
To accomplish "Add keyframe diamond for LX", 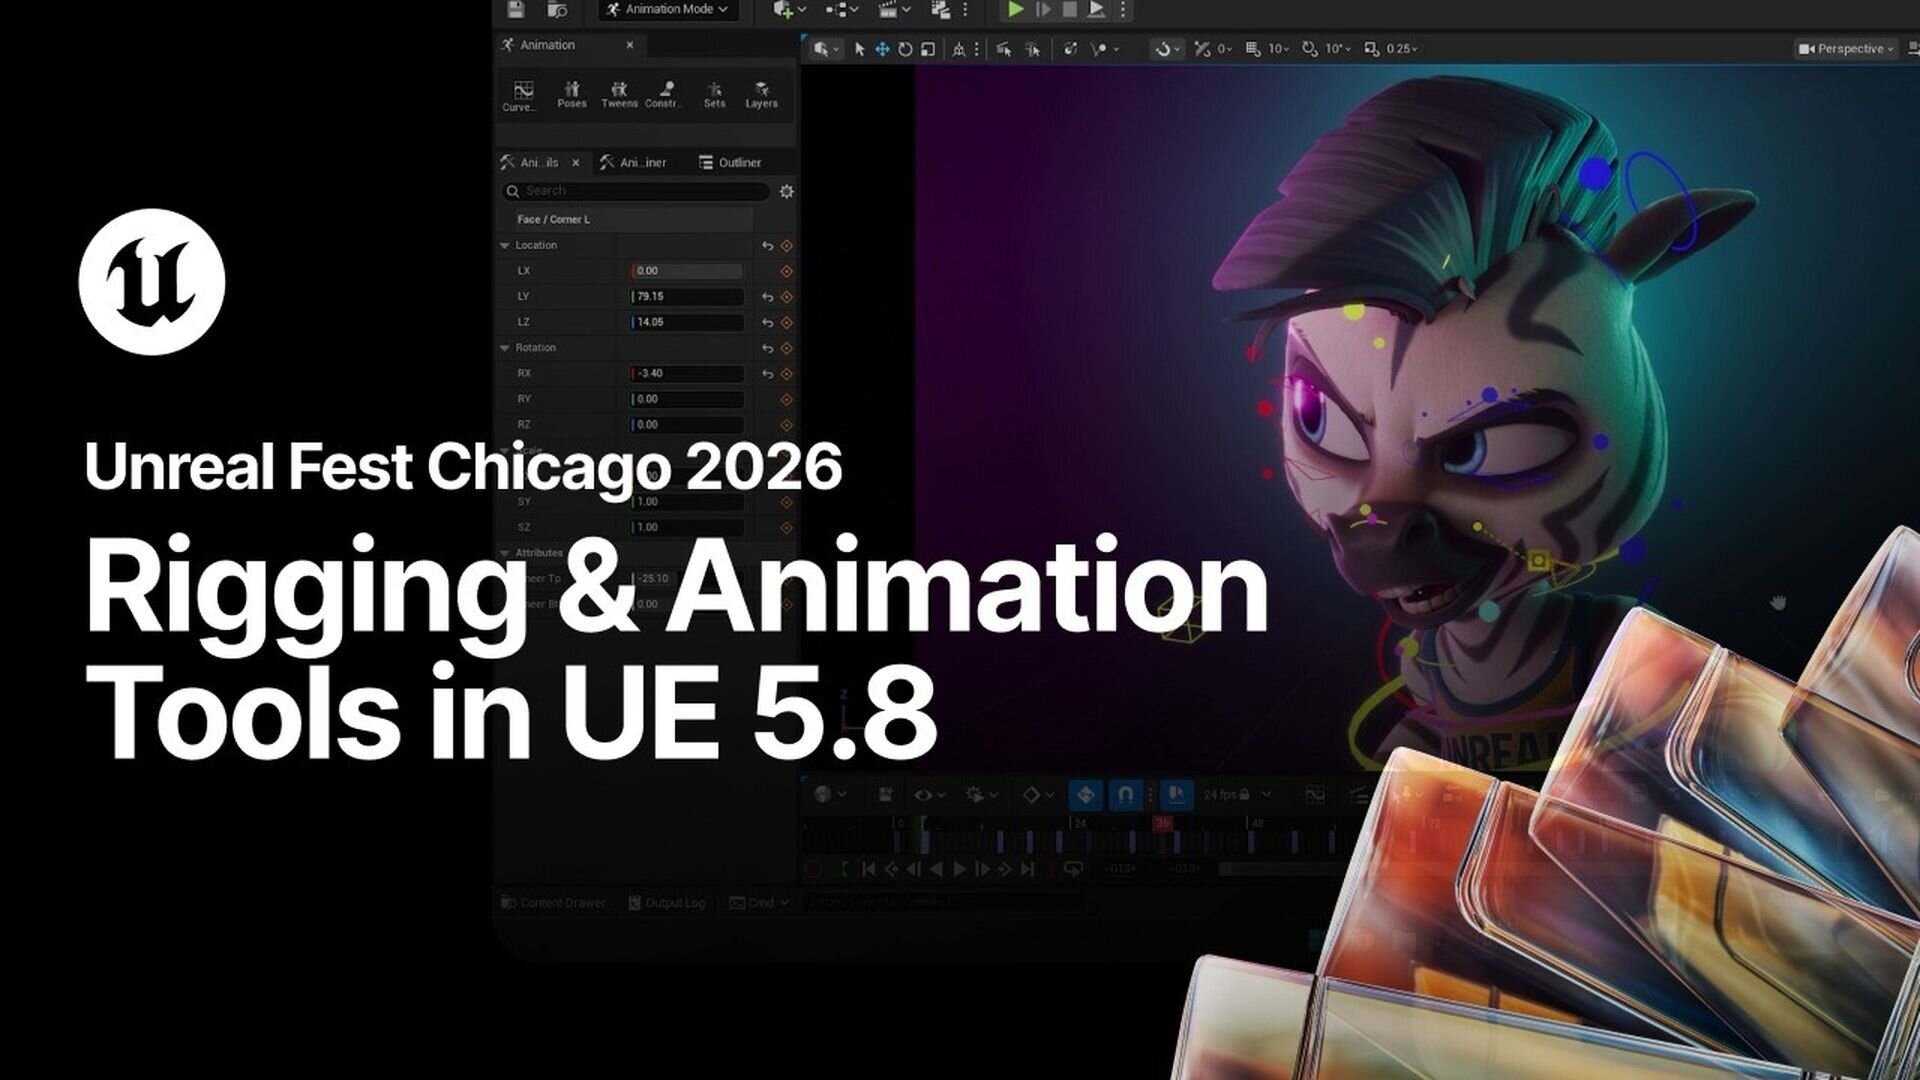I will [786, 271].
